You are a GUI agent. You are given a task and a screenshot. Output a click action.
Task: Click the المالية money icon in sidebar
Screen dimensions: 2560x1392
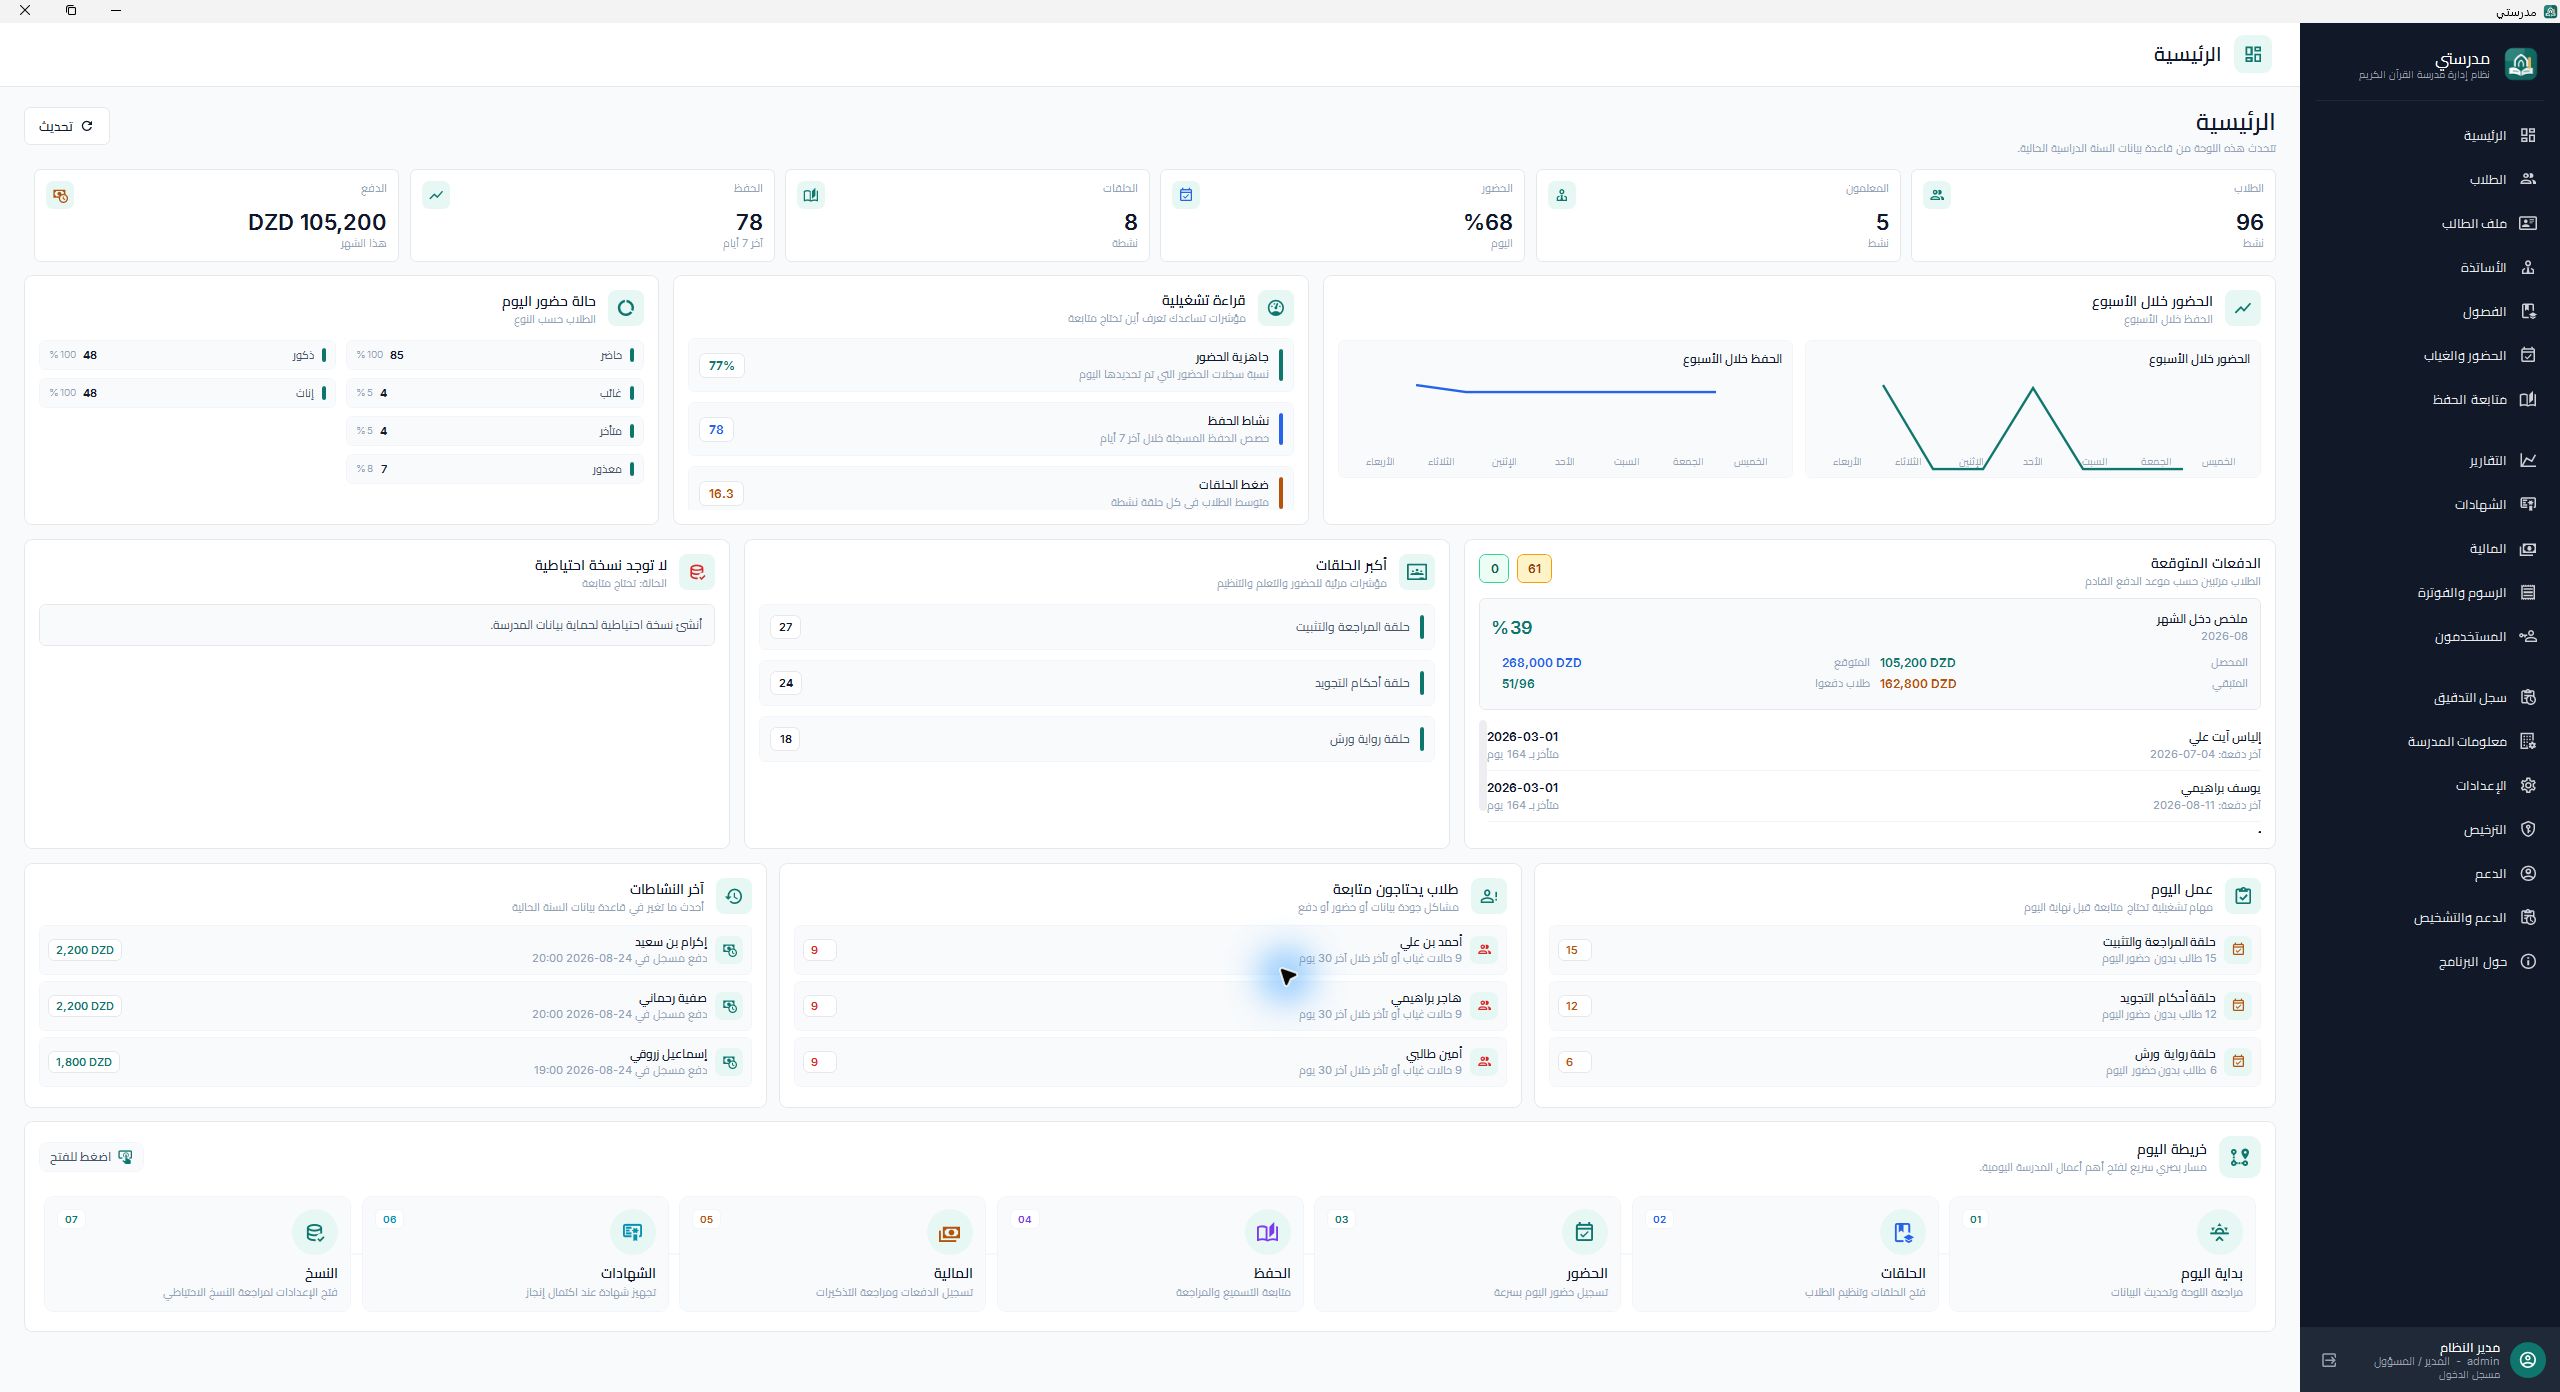(2528, 548)
